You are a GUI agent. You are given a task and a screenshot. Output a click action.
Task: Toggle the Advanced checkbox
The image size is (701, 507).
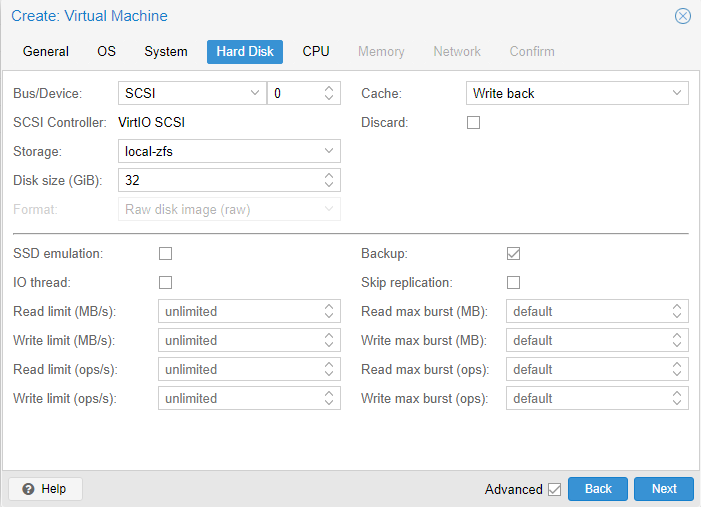(554, 490)
